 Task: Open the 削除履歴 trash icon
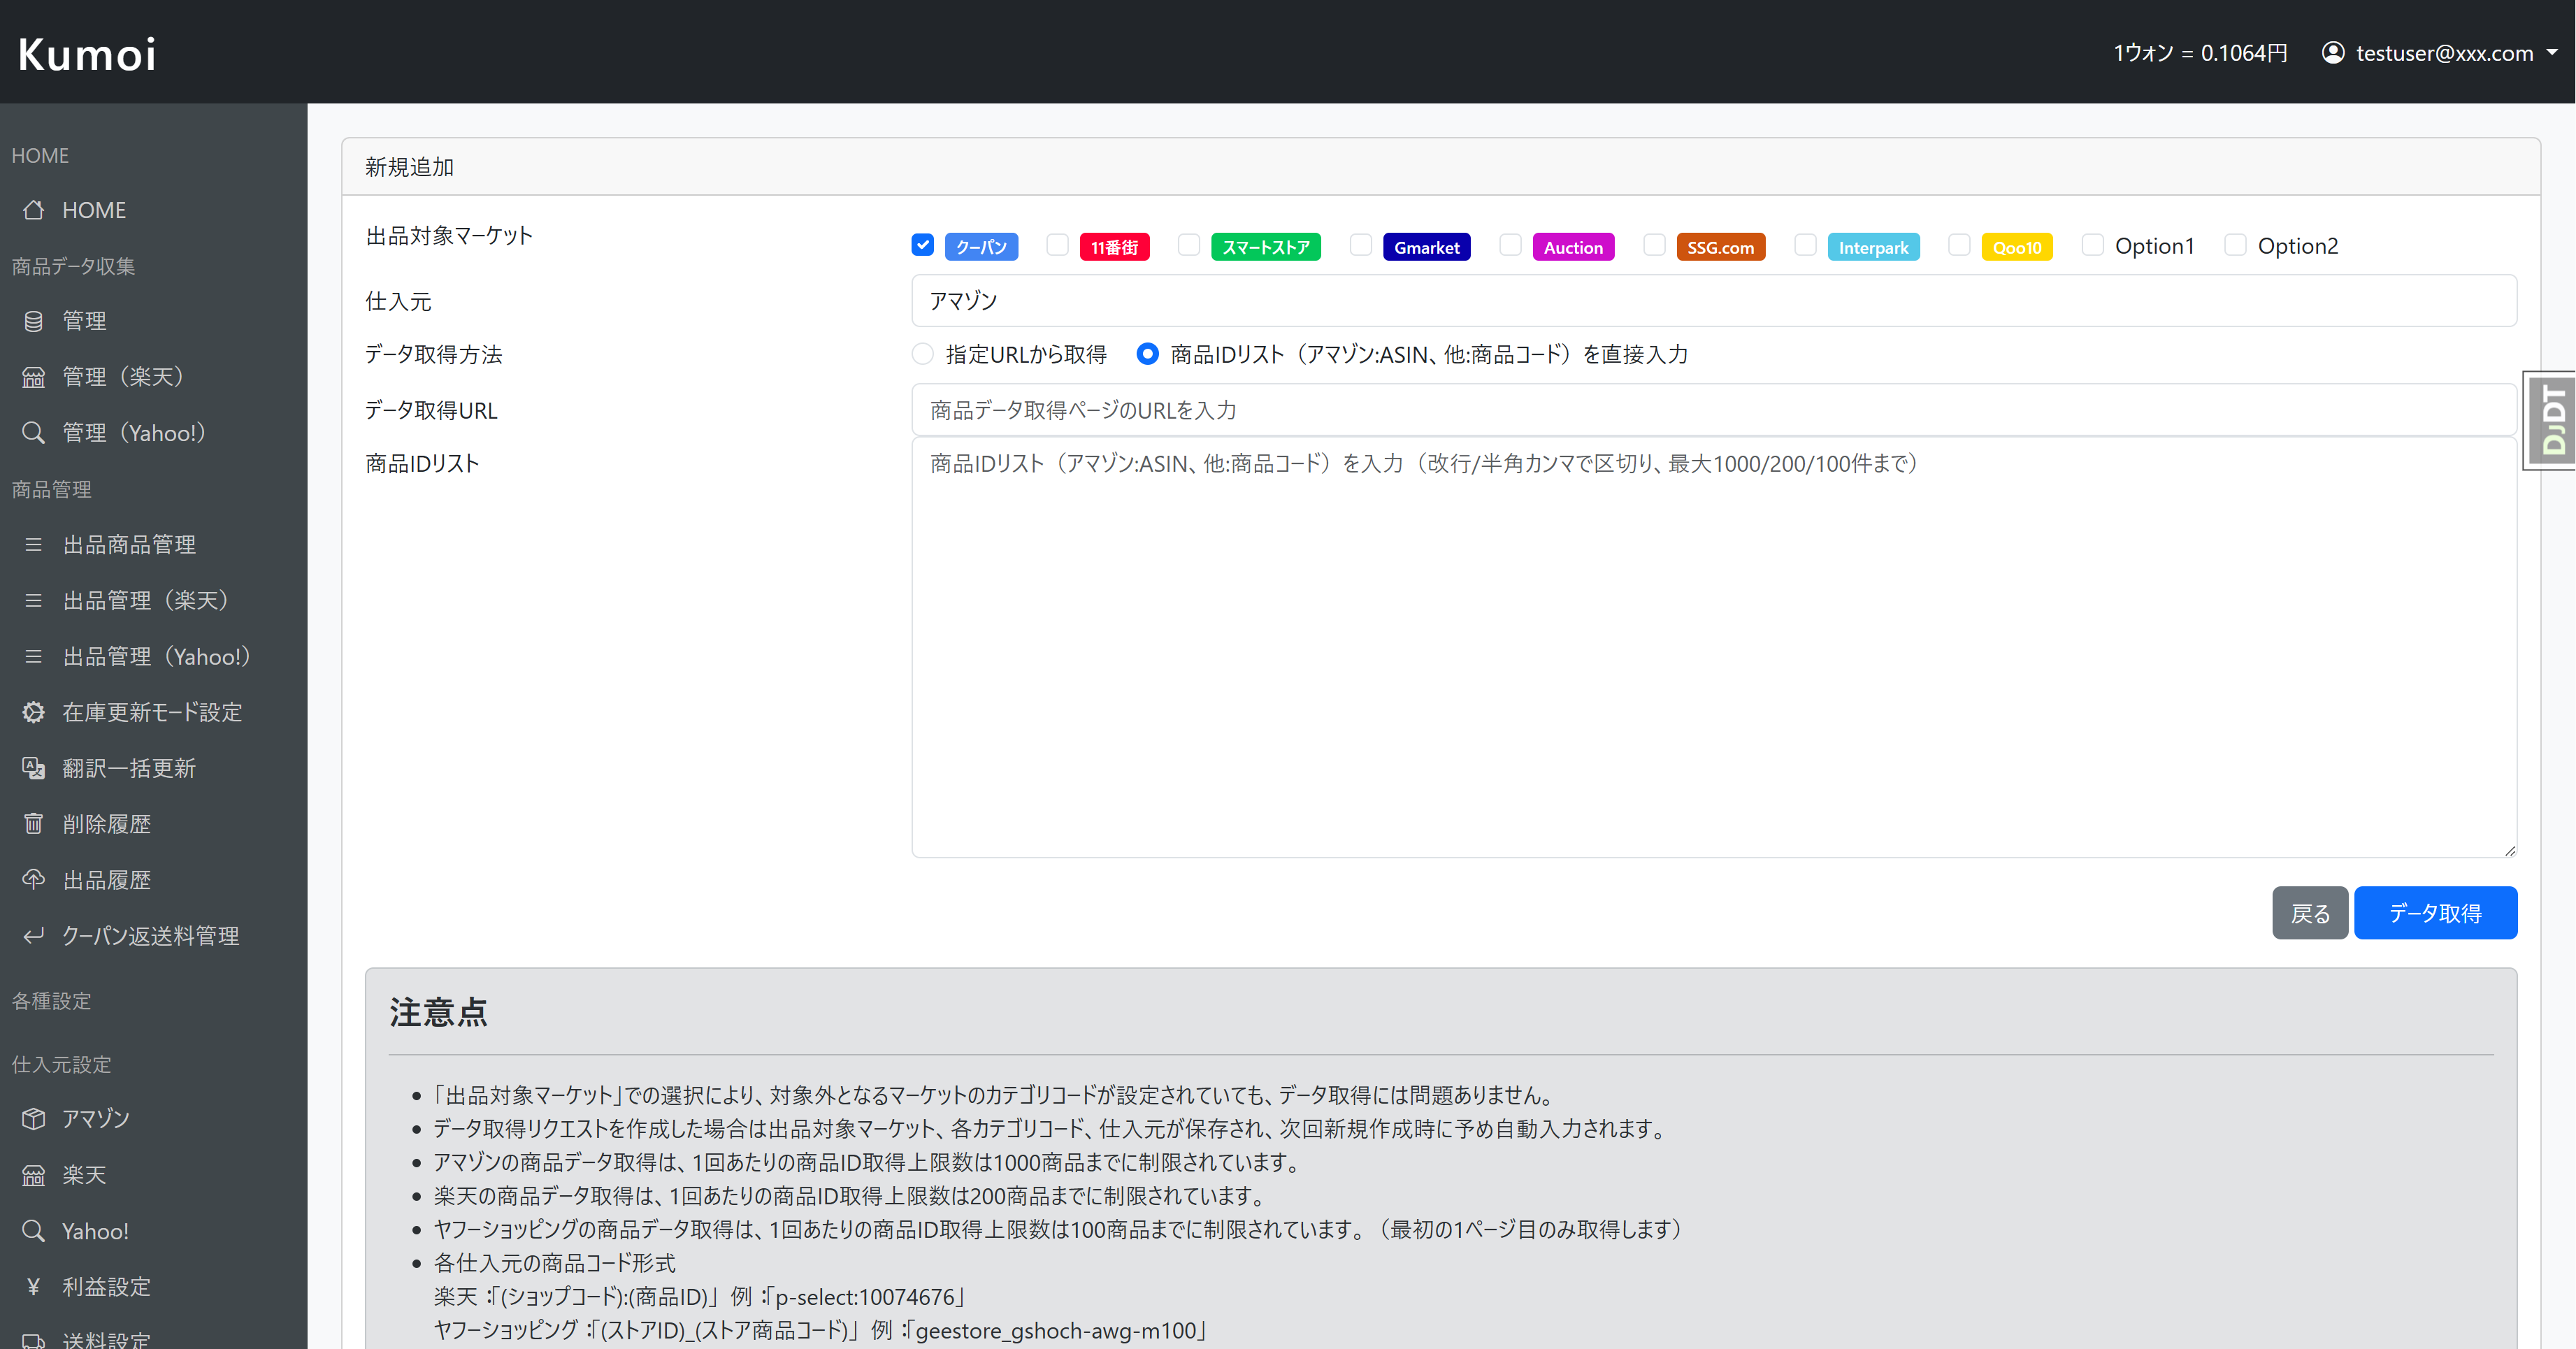click(34, 823)
